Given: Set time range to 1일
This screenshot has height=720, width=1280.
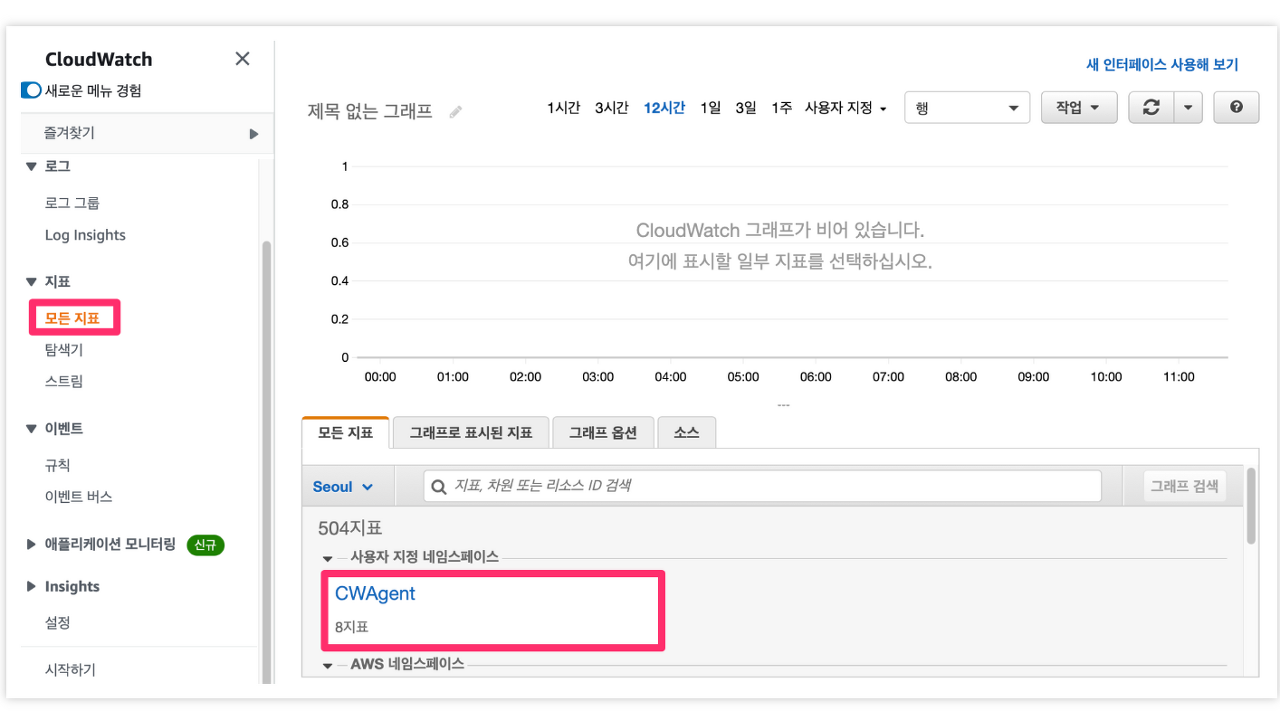Looking at the screenshot, I should point(710,108).
